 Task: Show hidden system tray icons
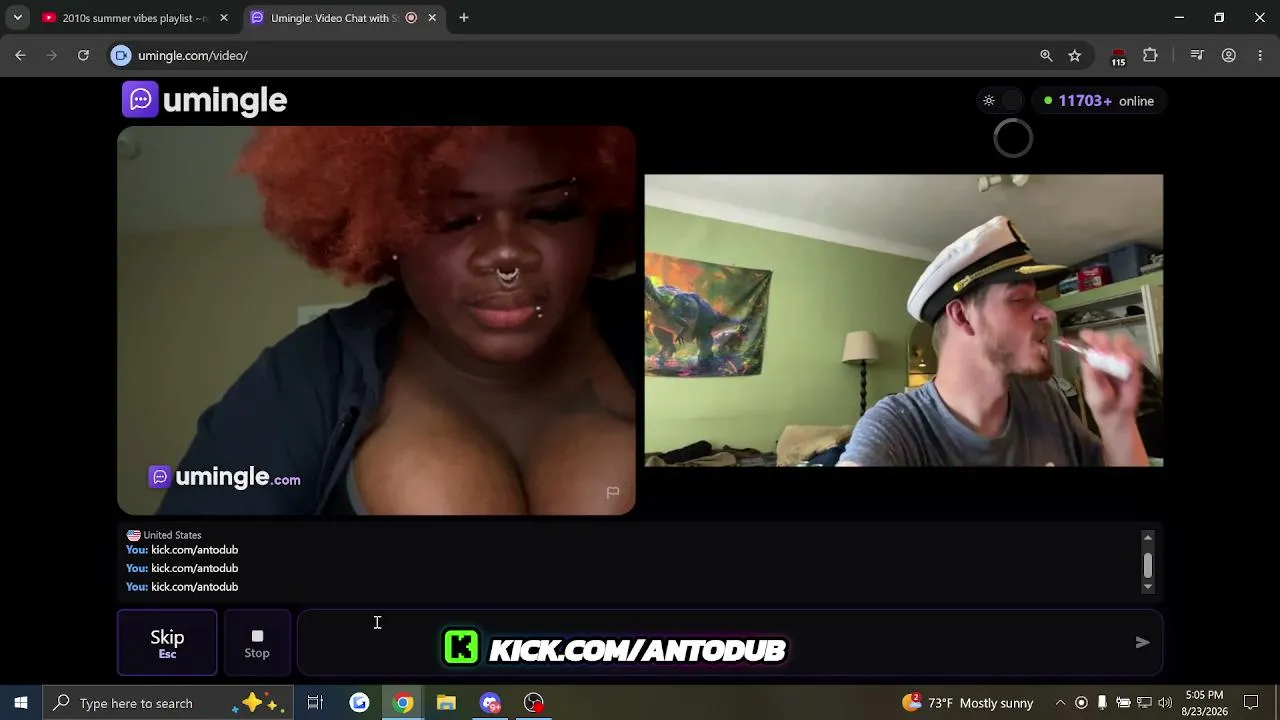(x=1060, y=703)
